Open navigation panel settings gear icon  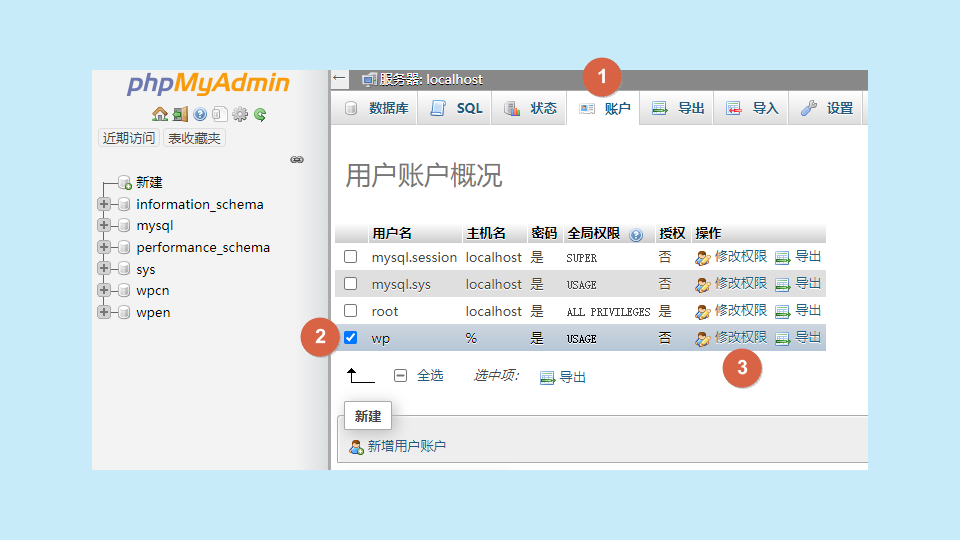click(x=240, y=114)
